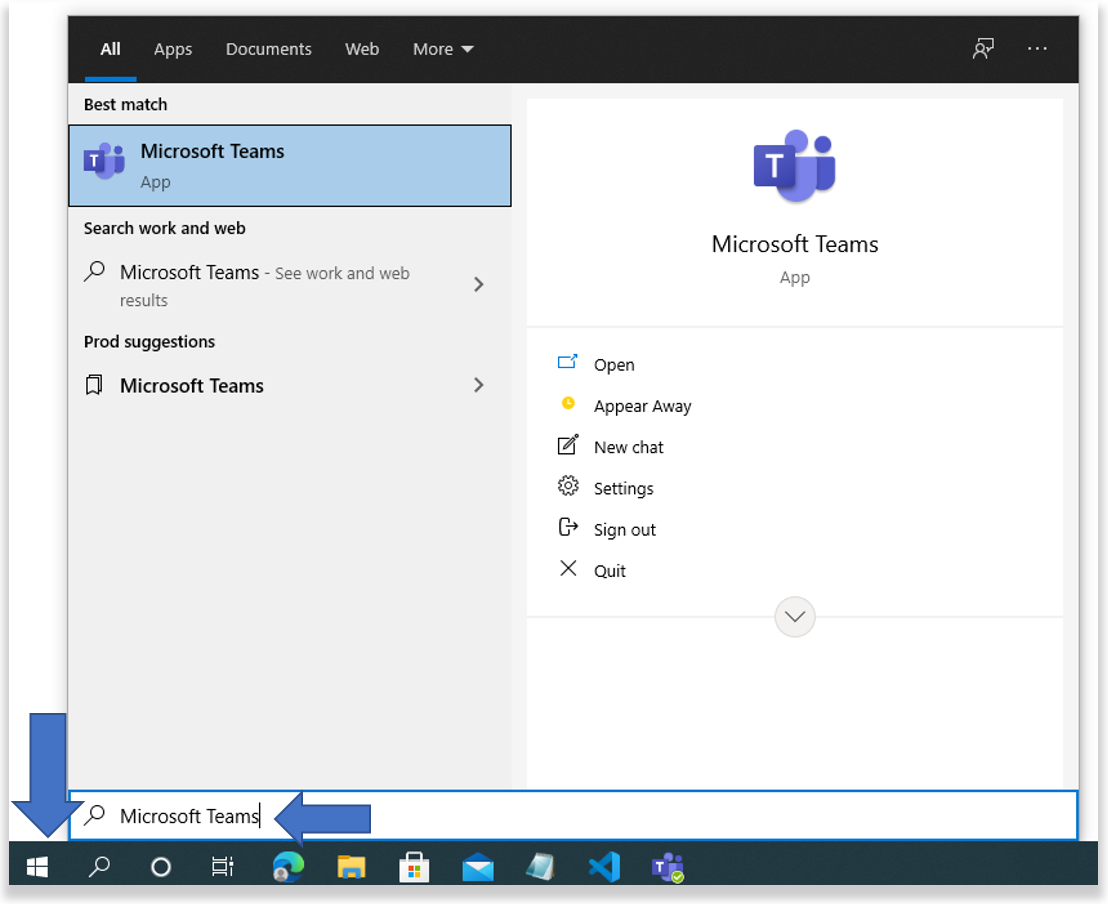Open Microsoft Edge from the taskbar
Screen dimensions: 1108x904
coord(289,867)
